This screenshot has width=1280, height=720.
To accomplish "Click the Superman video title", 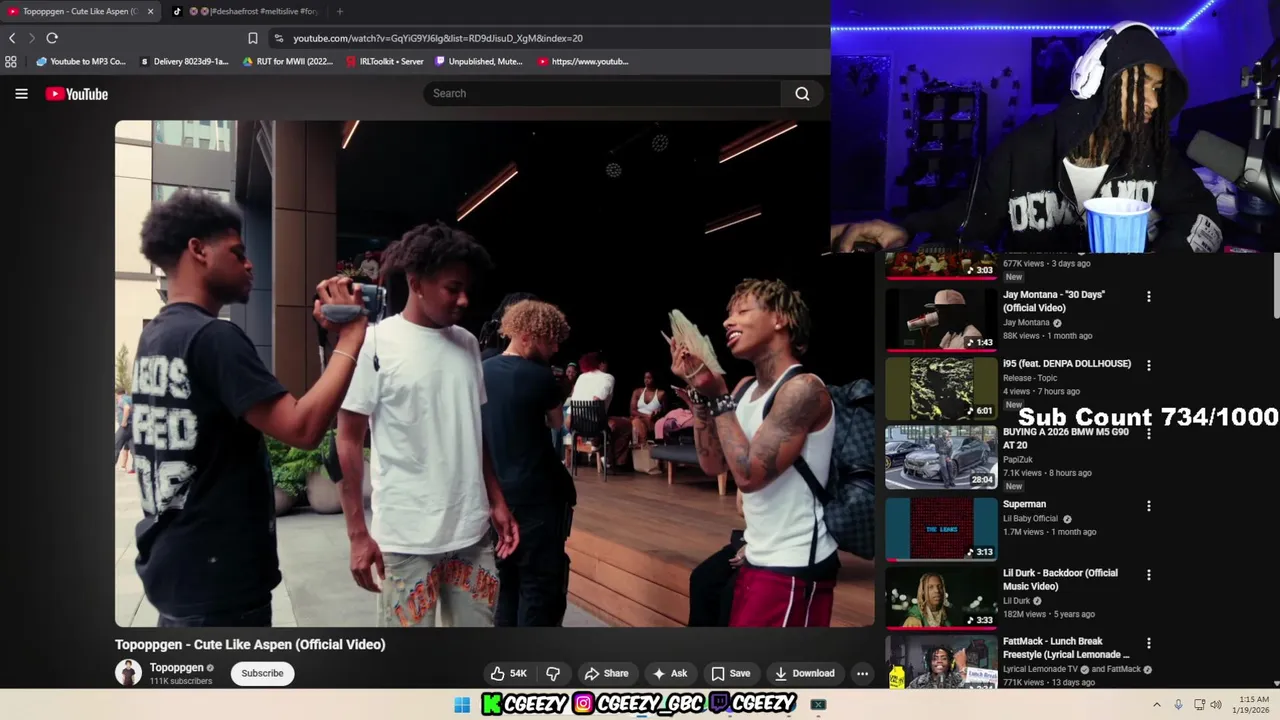I will pyautogui.click(x=1024, y=504).
